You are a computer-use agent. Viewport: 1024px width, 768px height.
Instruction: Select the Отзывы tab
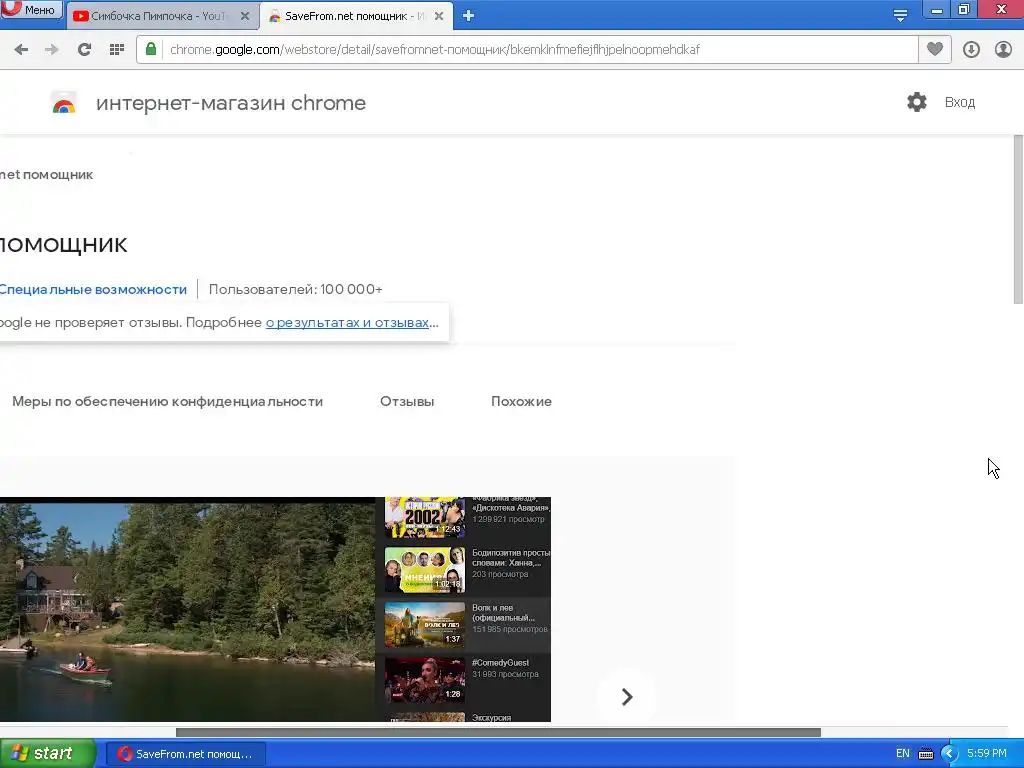(x=407, y=402)
